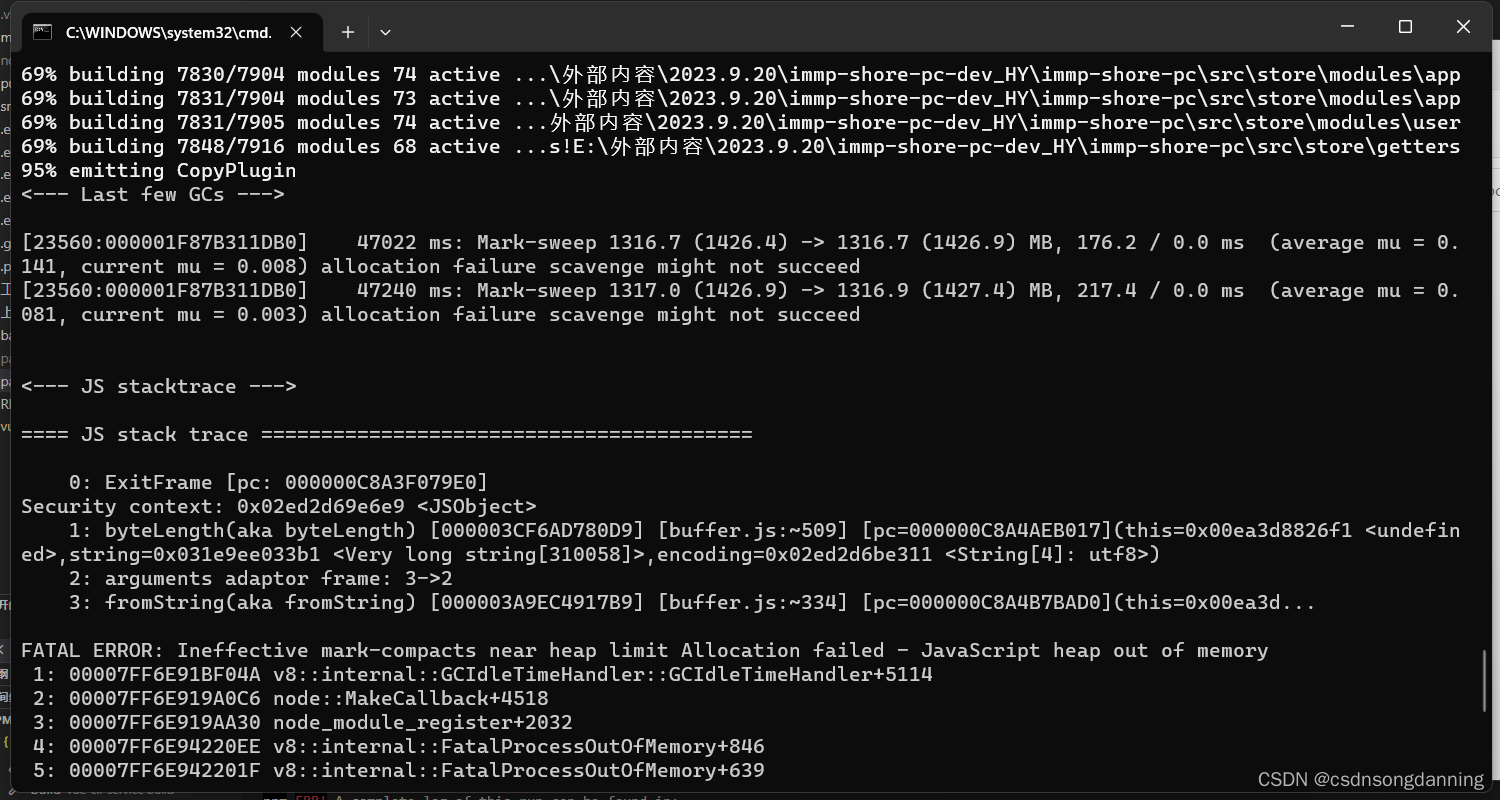
Task: Click the ExitFrame stack trace entry
Action: pyautogui.click(x=255, y=482)
